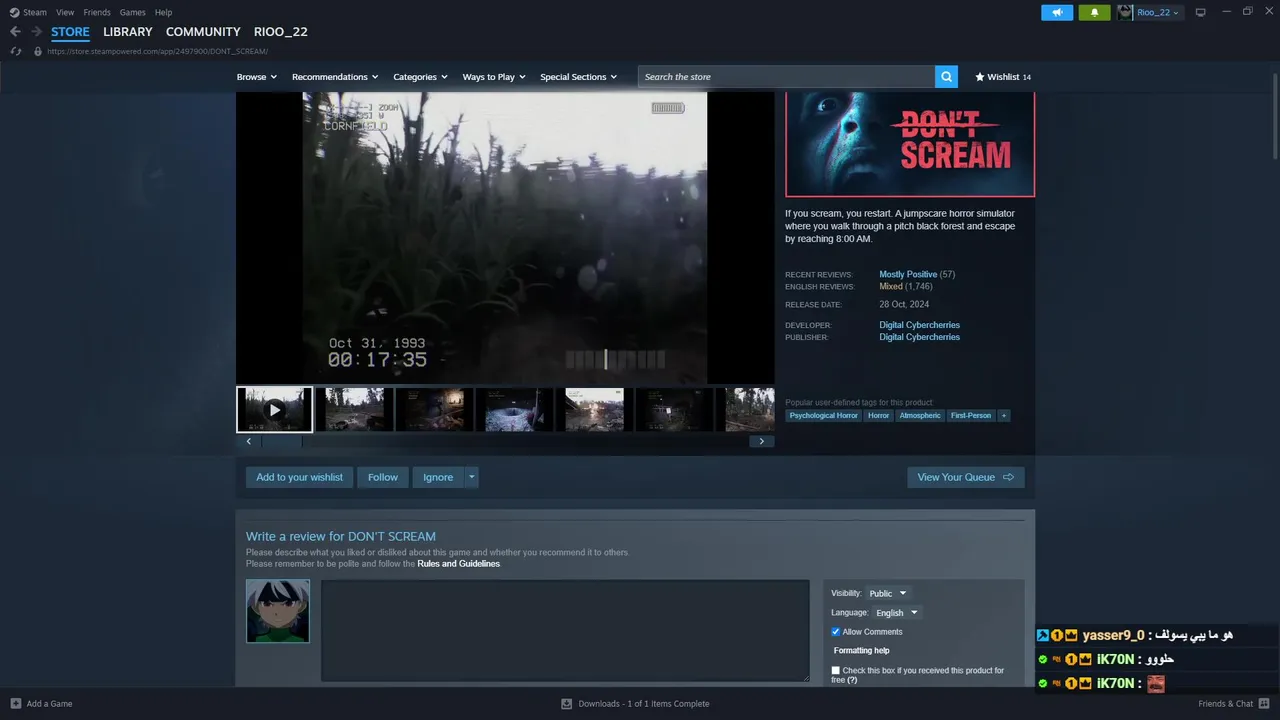Click the arrow icon on View Your Queue
Viewport: 1280px width, 720px height.
click(x=1008, y=477)
